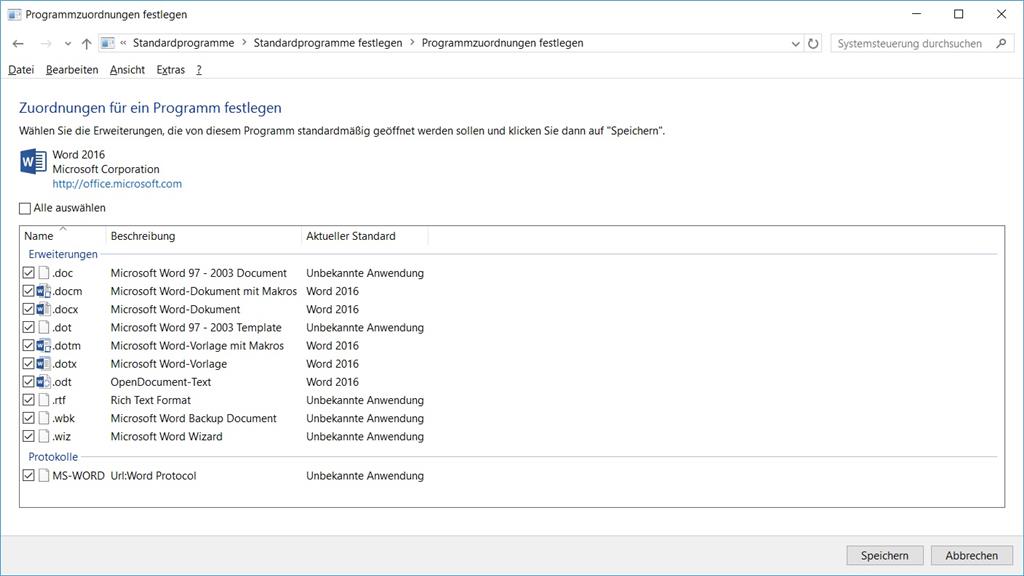
Task: Click the Word template icon for .dotx
Action: coord(44,364)
